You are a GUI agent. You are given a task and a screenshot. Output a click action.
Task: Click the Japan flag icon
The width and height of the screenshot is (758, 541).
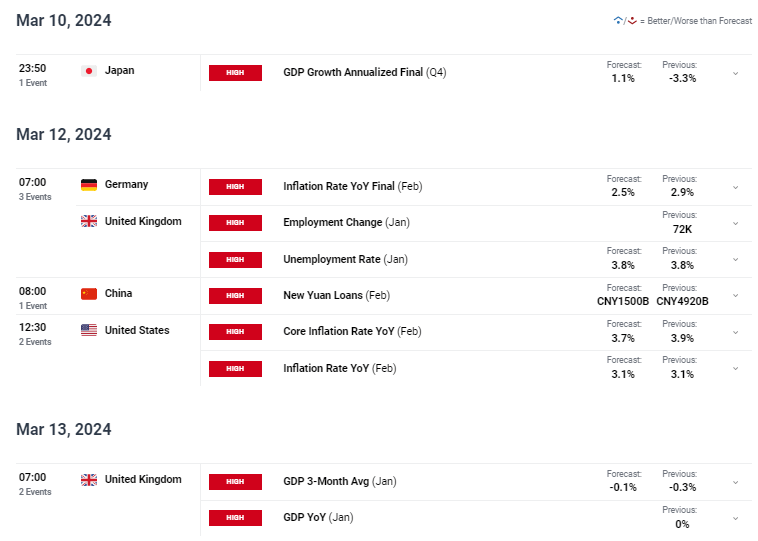tap(89, 71)
